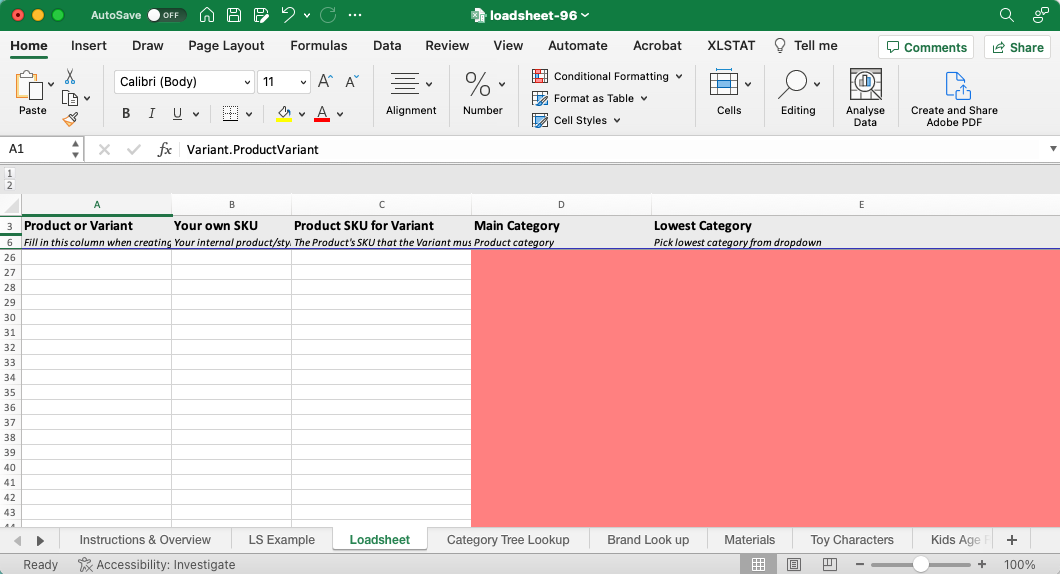
Task: Apply the yellow fill color swatch
Action: pyautogui.click(x=284, y=113)
